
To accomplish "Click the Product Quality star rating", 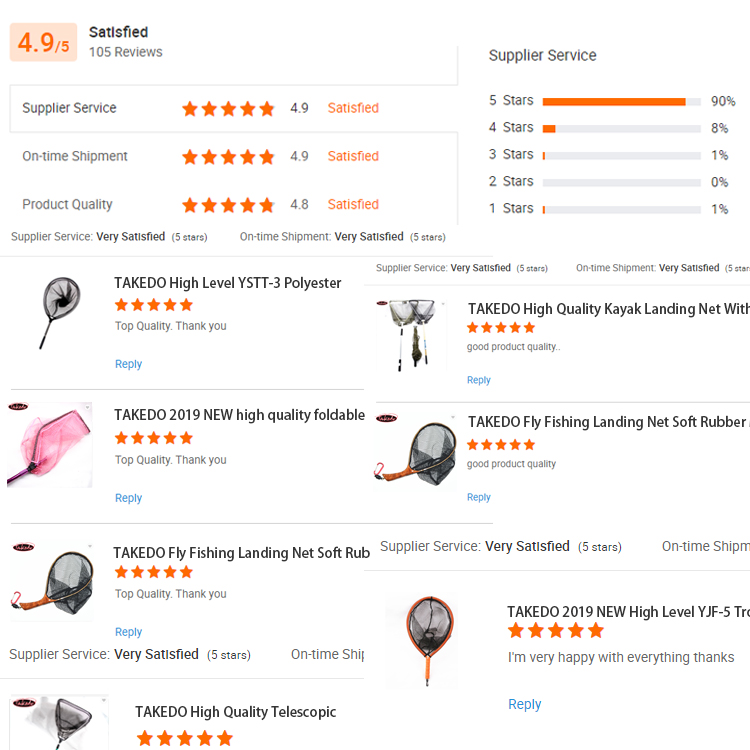I will (228, 205).
